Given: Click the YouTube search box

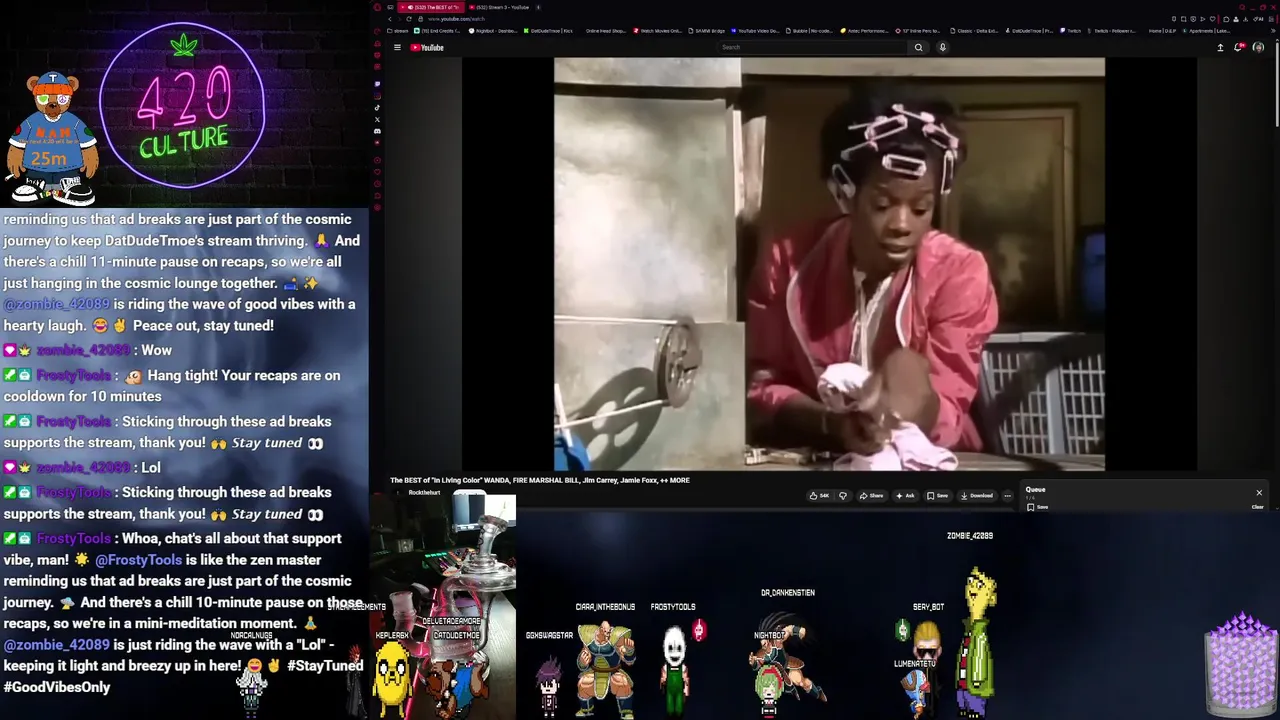Looking at the screenshot, I should click(x=811, y=47).
